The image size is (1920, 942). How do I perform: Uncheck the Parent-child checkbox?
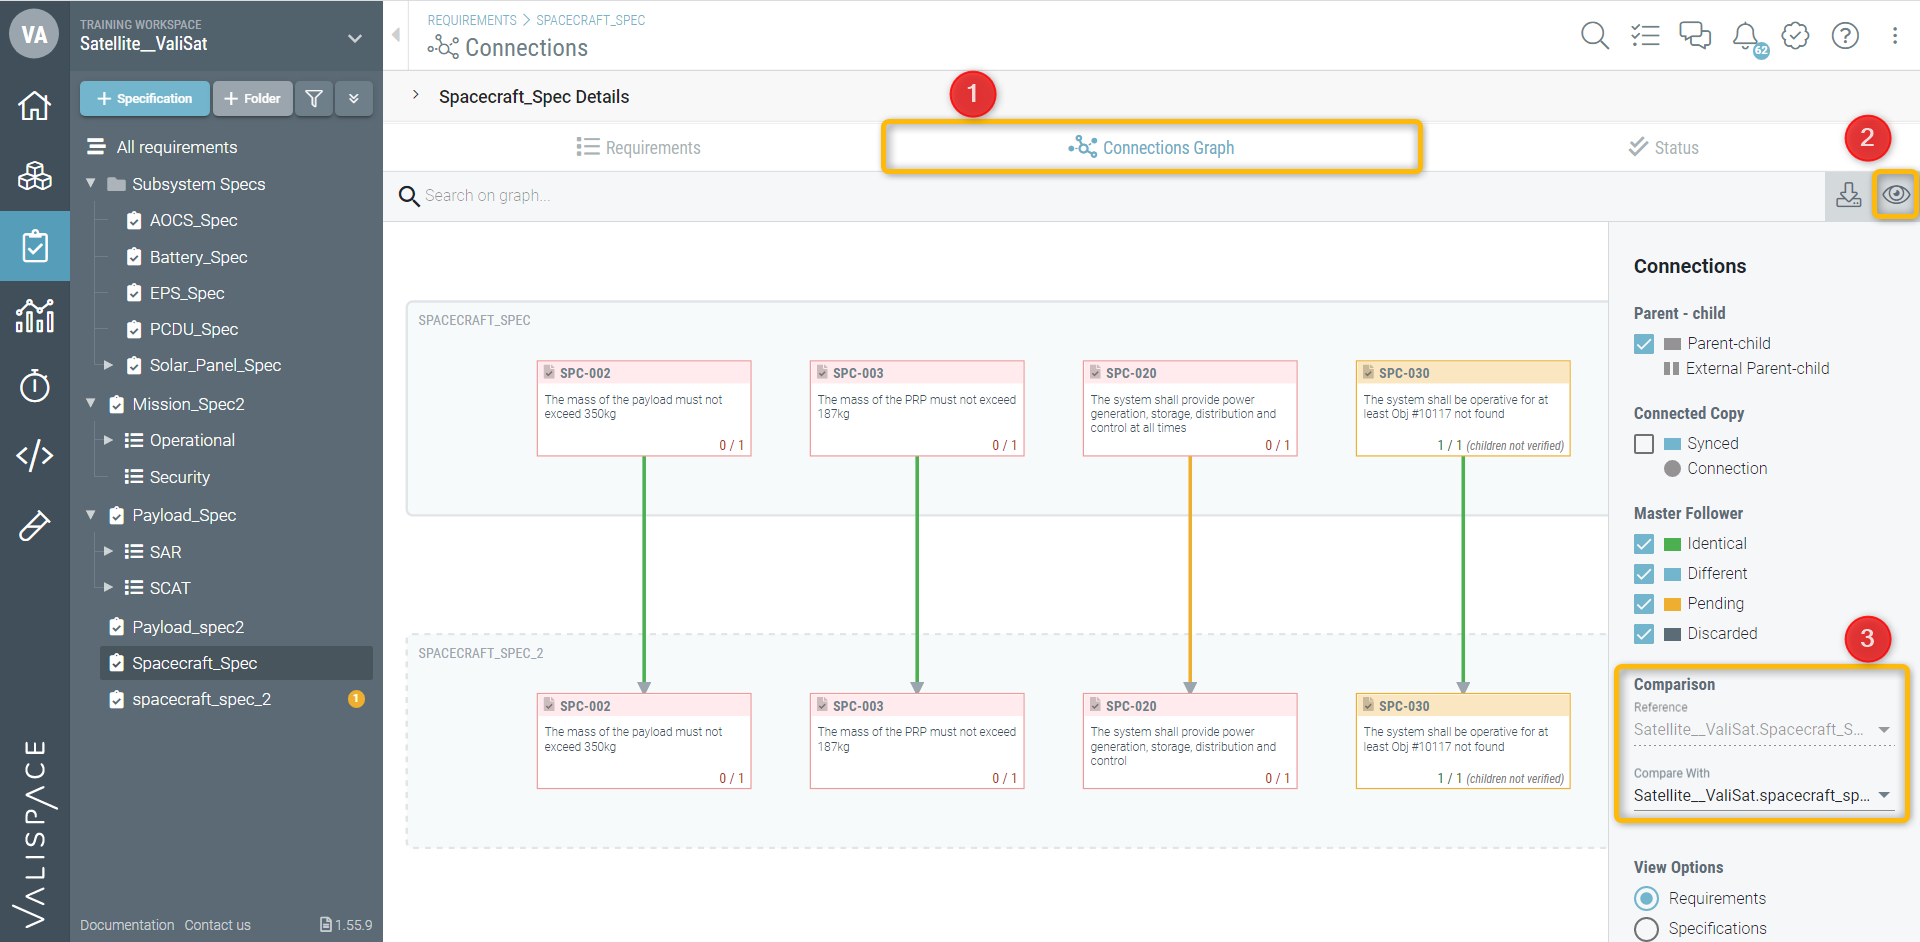(1644, 344)
